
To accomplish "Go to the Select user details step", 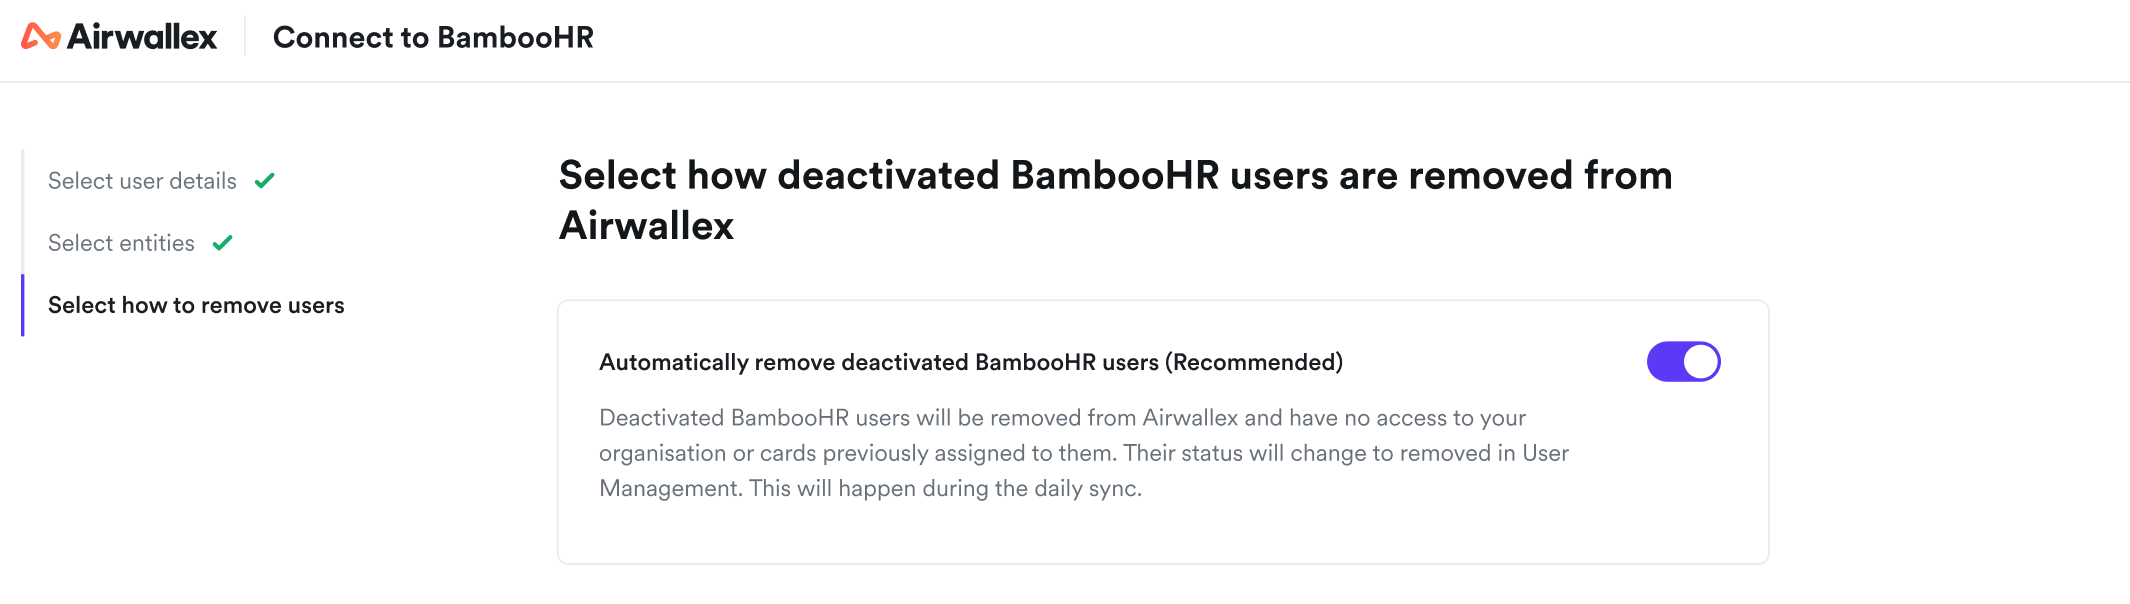I will (142, 181).
